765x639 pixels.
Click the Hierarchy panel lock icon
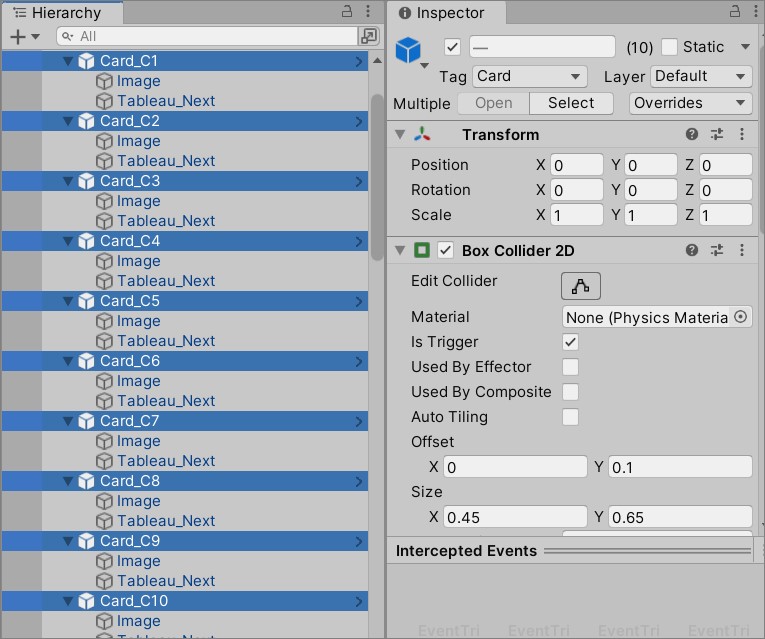(347, 11)
